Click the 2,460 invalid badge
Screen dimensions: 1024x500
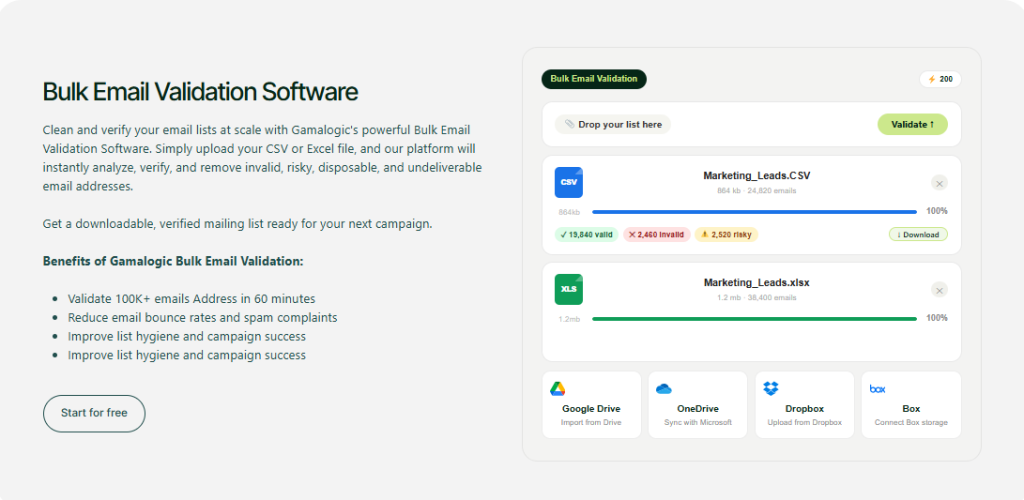pyautogui.click(x=656, y=234)
